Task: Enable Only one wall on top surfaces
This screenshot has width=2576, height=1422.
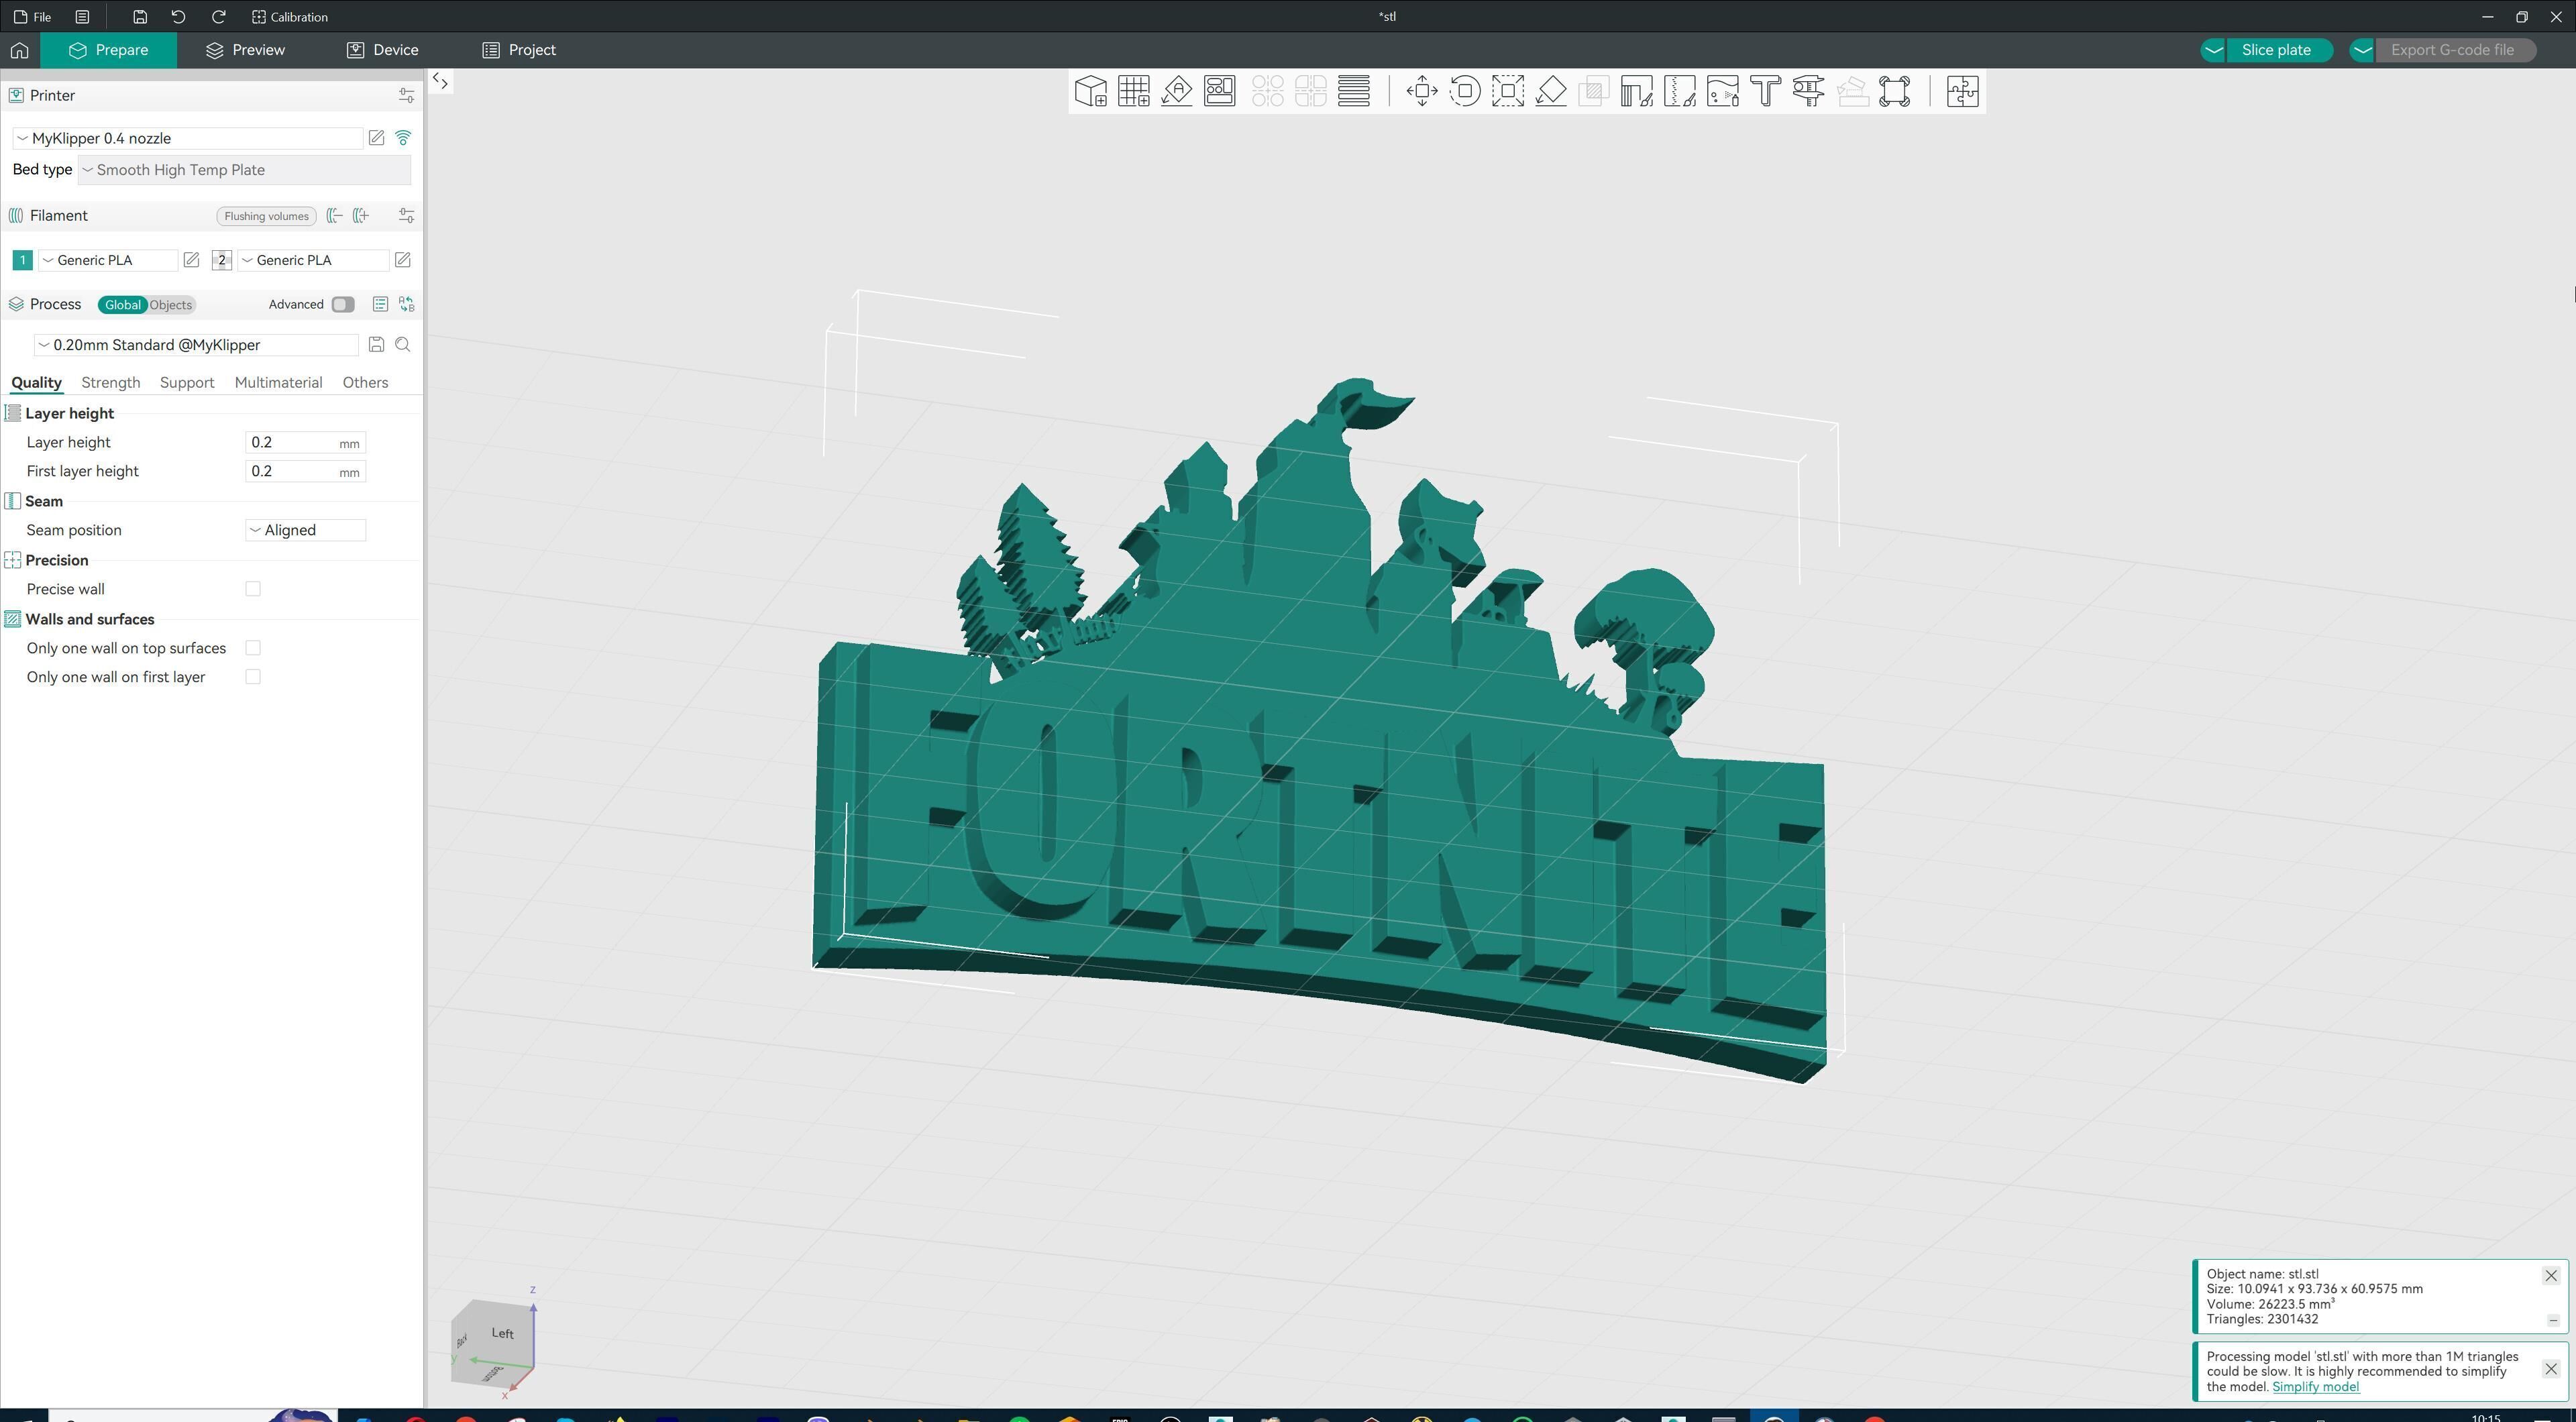Action: tap(253, 648)
